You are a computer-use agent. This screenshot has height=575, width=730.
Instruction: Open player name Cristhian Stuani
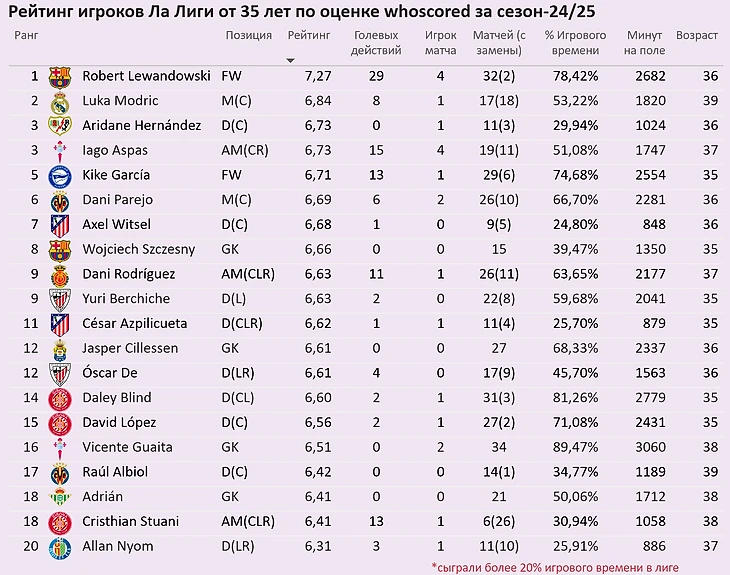(130, 521)
